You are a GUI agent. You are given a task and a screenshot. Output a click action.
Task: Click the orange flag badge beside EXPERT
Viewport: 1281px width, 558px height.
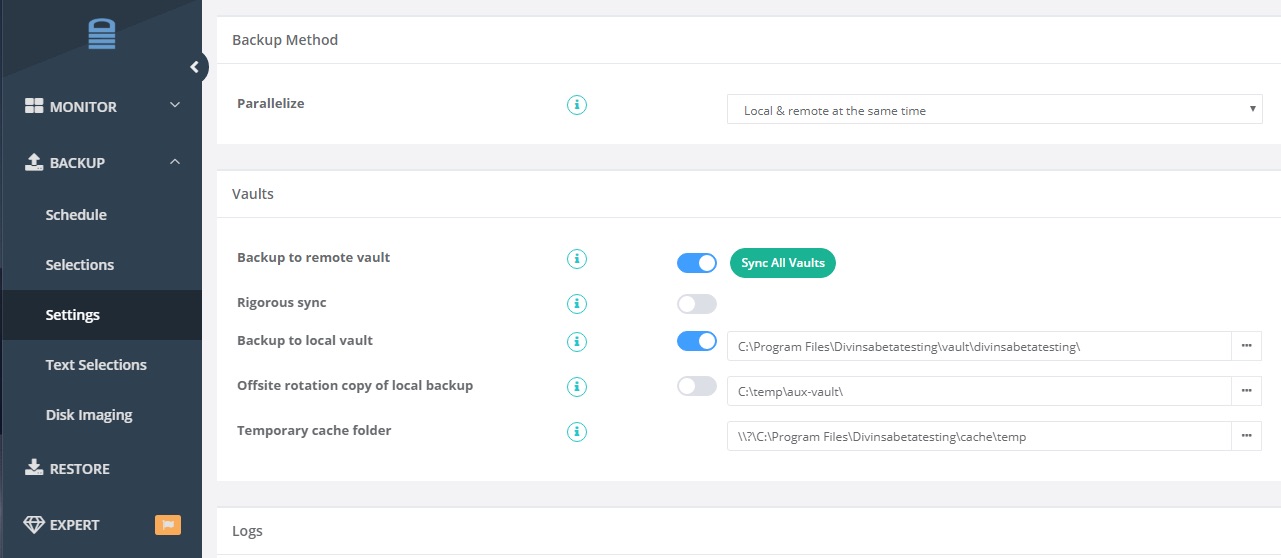167,524
